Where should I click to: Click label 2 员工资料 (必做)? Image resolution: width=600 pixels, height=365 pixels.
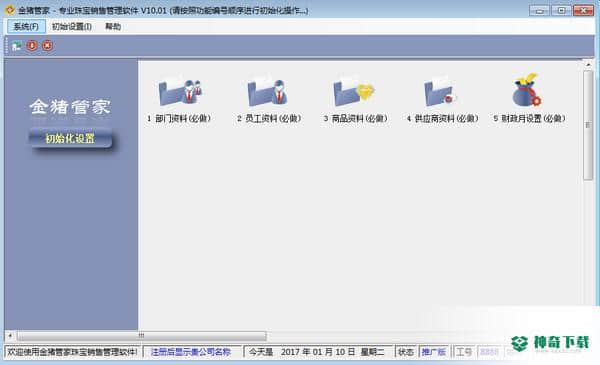[269, 119]
